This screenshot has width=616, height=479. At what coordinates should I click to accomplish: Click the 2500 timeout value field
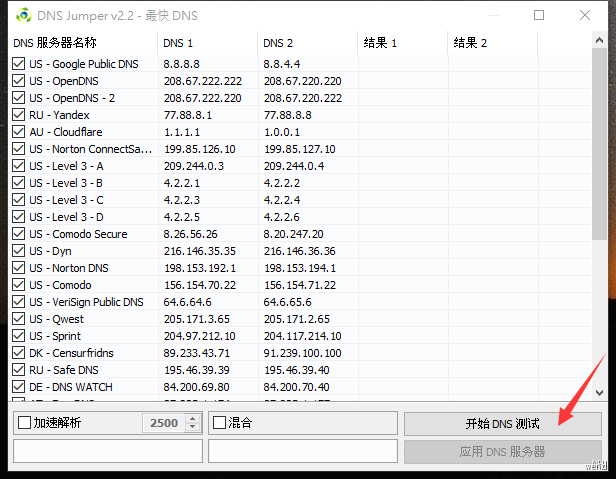pos(164,423)
